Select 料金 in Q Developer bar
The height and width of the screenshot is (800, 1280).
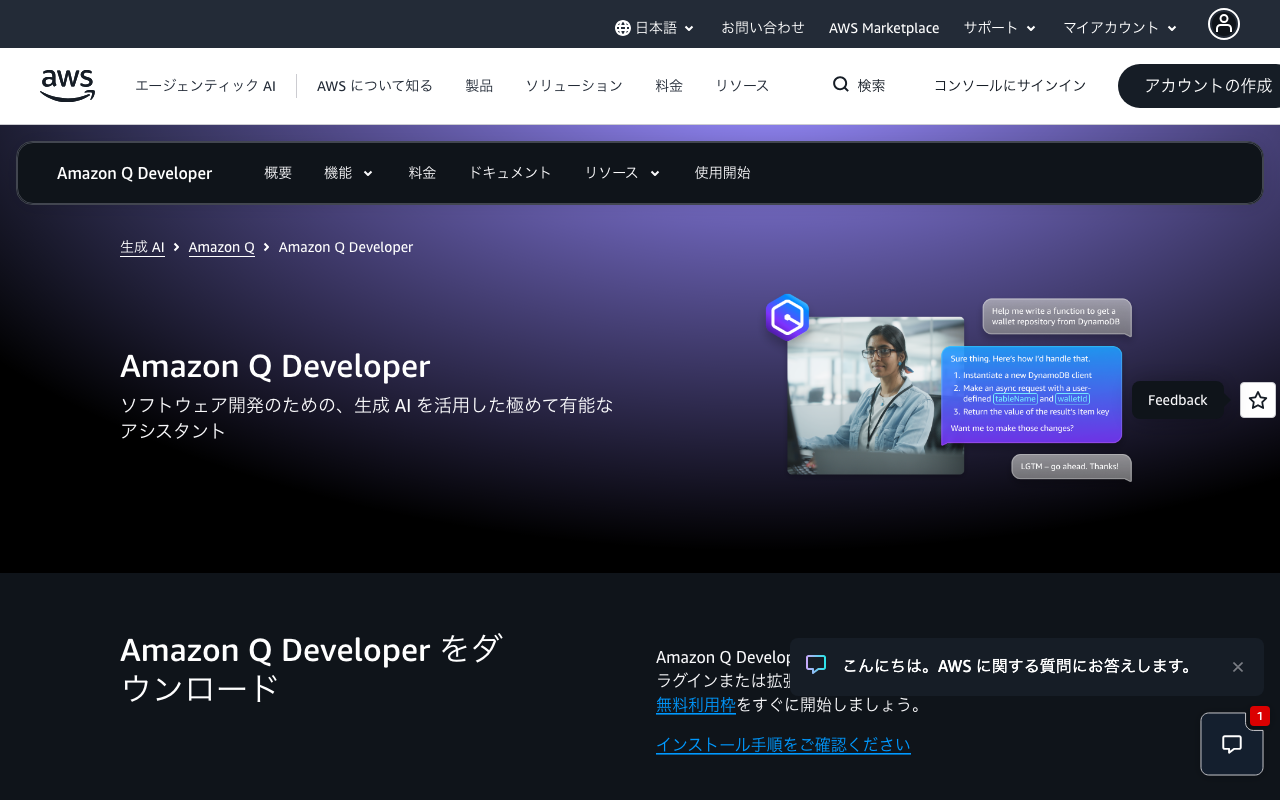click(x=422, y=173)
